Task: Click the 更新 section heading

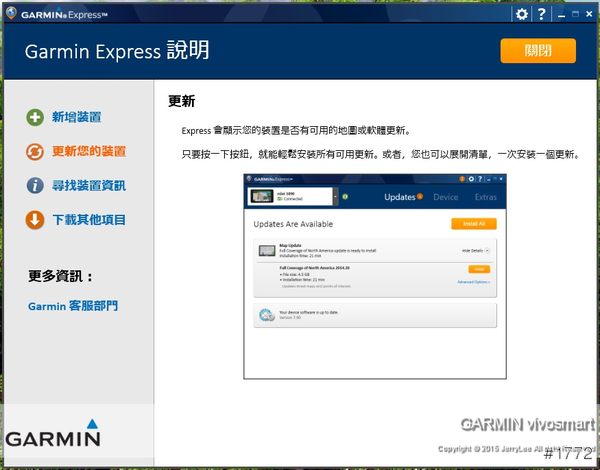Action: [182, 101]
